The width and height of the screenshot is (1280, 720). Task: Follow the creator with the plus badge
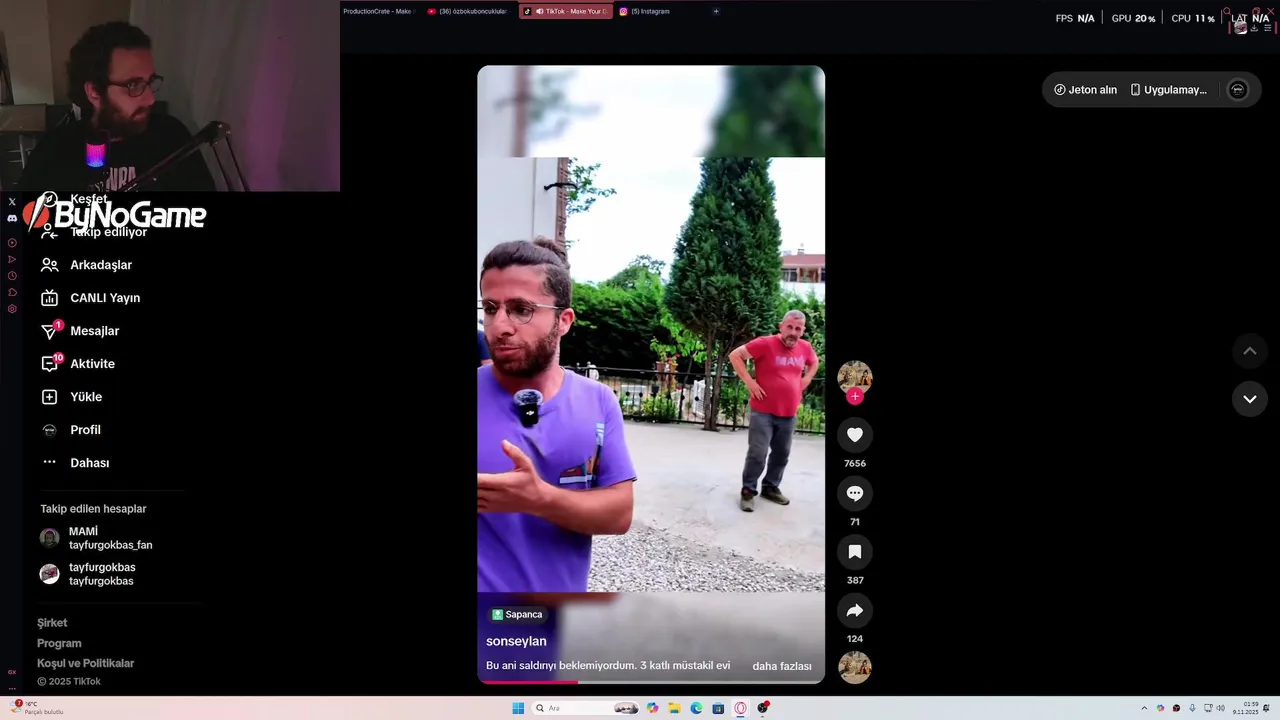(x=855, y=396)
